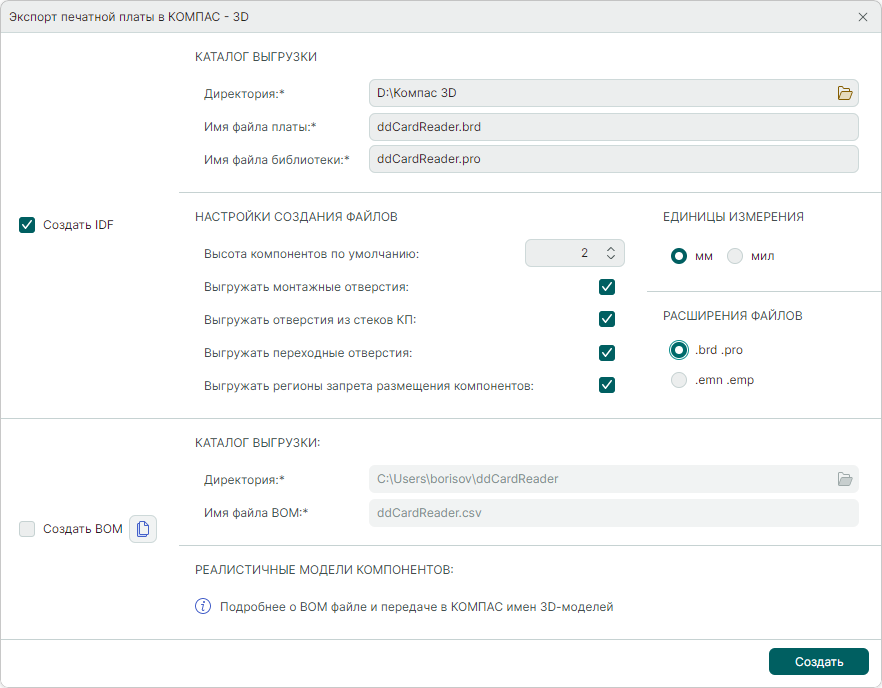The height and width of the screenshot is (688, 882).
Task: Close the export dialog window
Action: pos(862,17)
